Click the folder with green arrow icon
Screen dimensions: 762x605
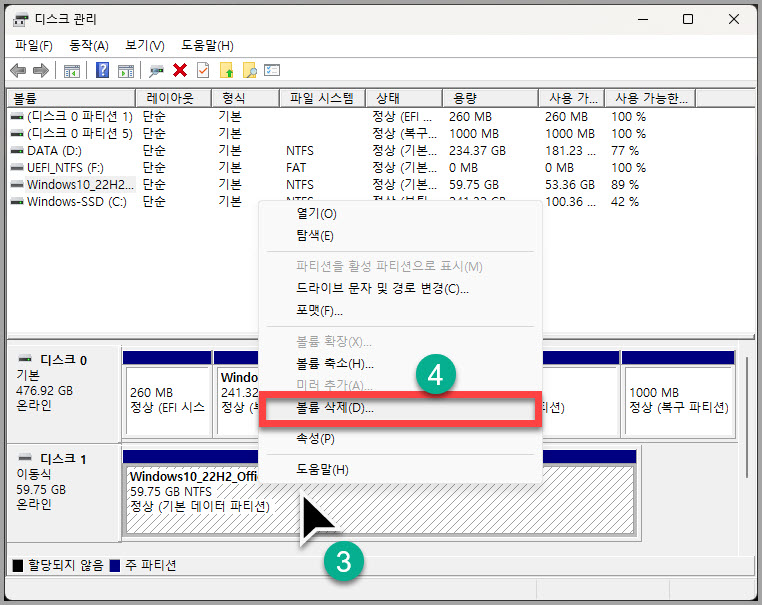click(226, 70)
